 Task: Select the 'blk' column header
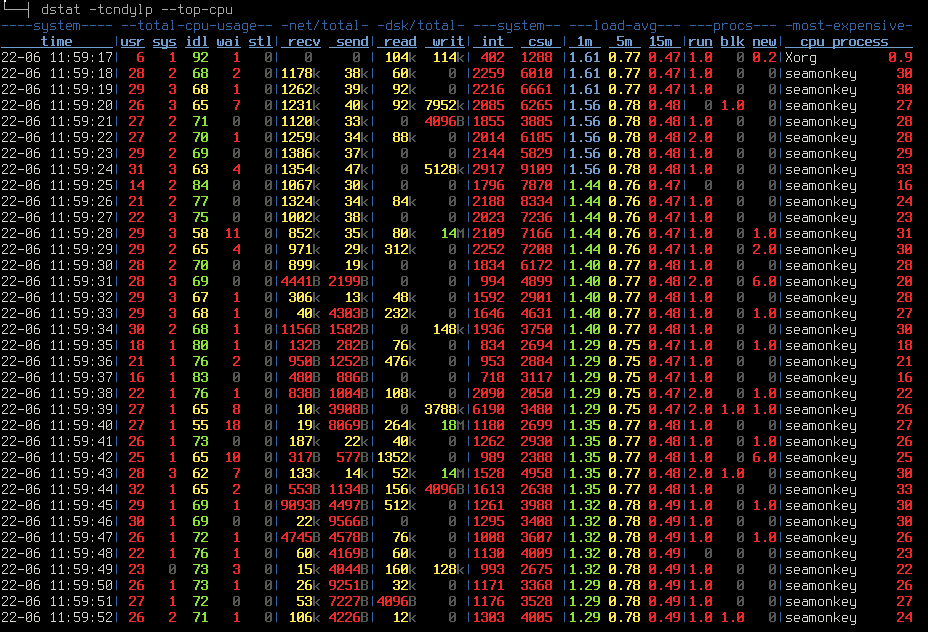732,41
